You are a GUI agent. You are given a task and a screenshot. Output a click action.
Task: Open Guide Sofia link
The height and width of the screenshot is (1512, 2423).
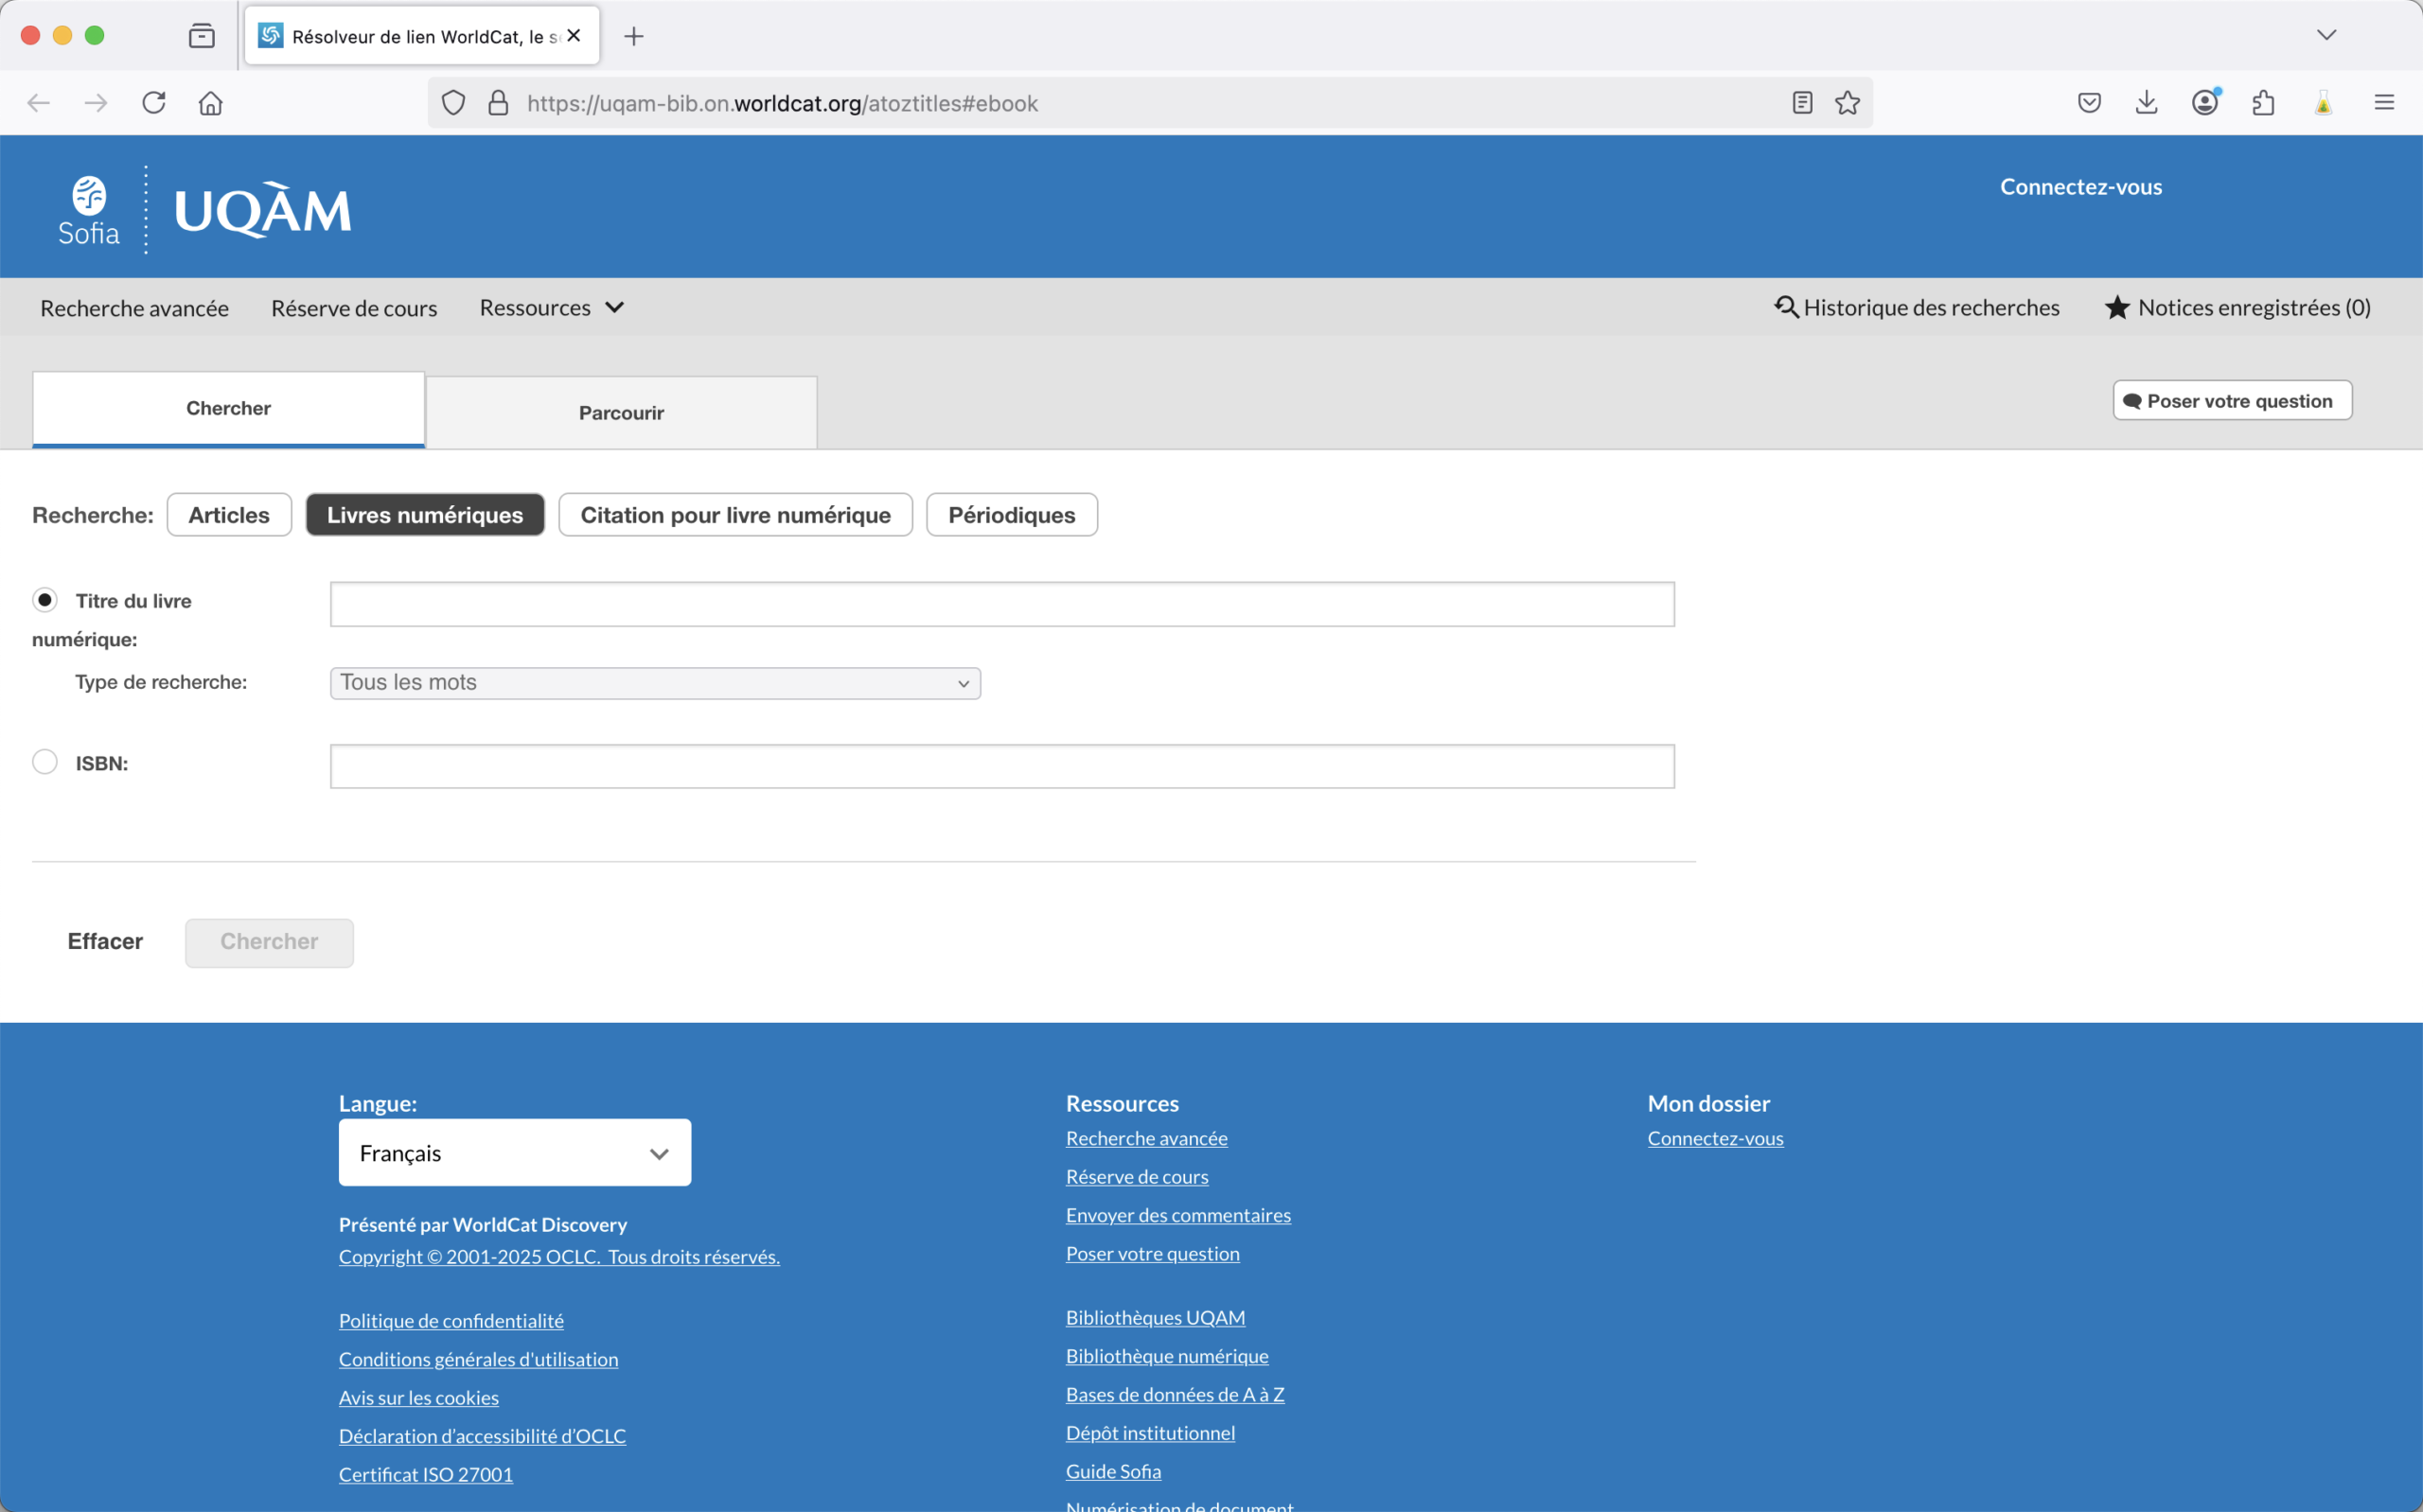tap(1114, 1472)
